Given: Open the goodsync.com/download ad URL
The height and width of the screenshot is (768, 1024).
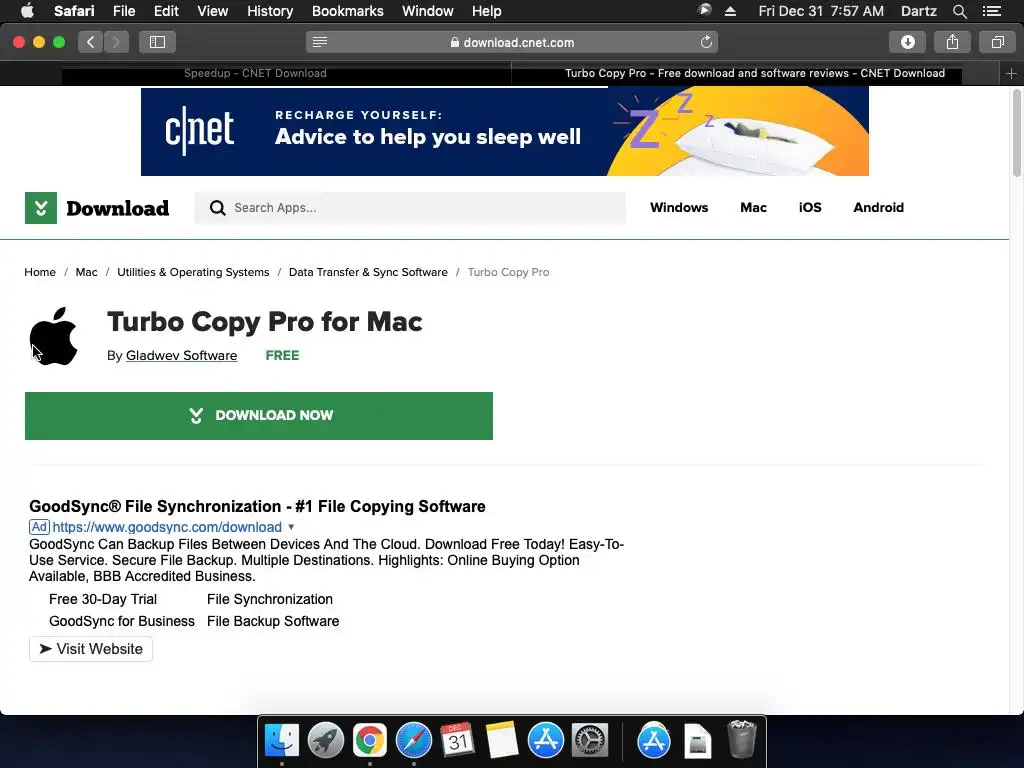Looking at the screenshot, I should pos(167,527).
